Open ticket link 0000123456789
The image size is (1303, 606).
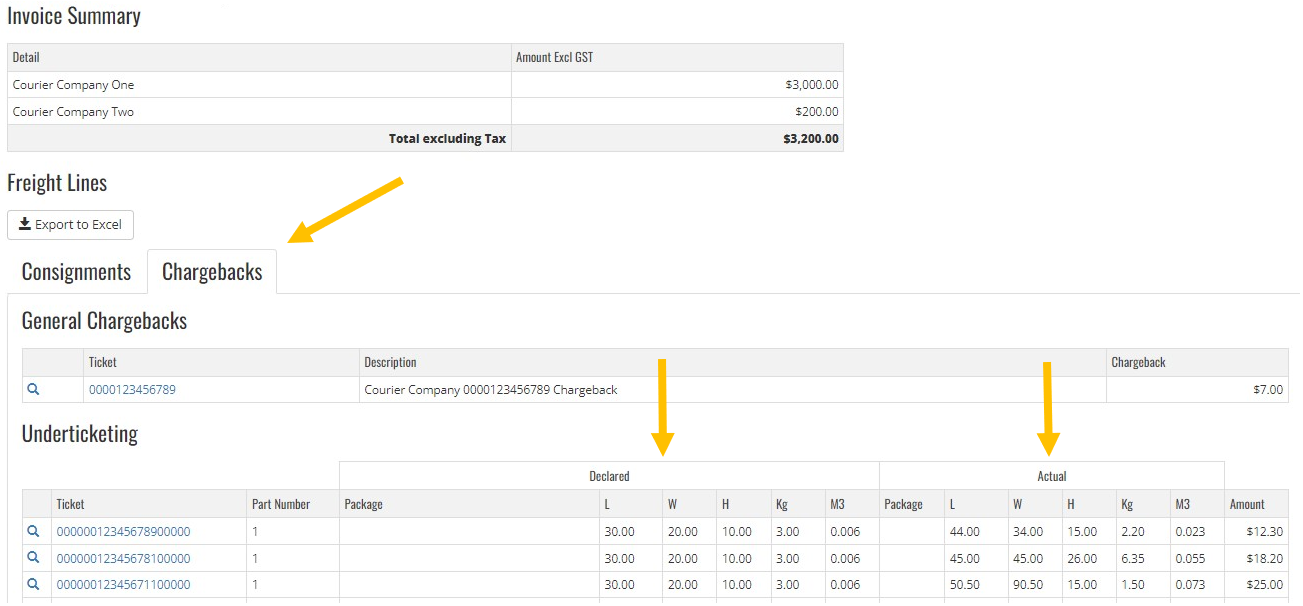click(x=132, y=390)
